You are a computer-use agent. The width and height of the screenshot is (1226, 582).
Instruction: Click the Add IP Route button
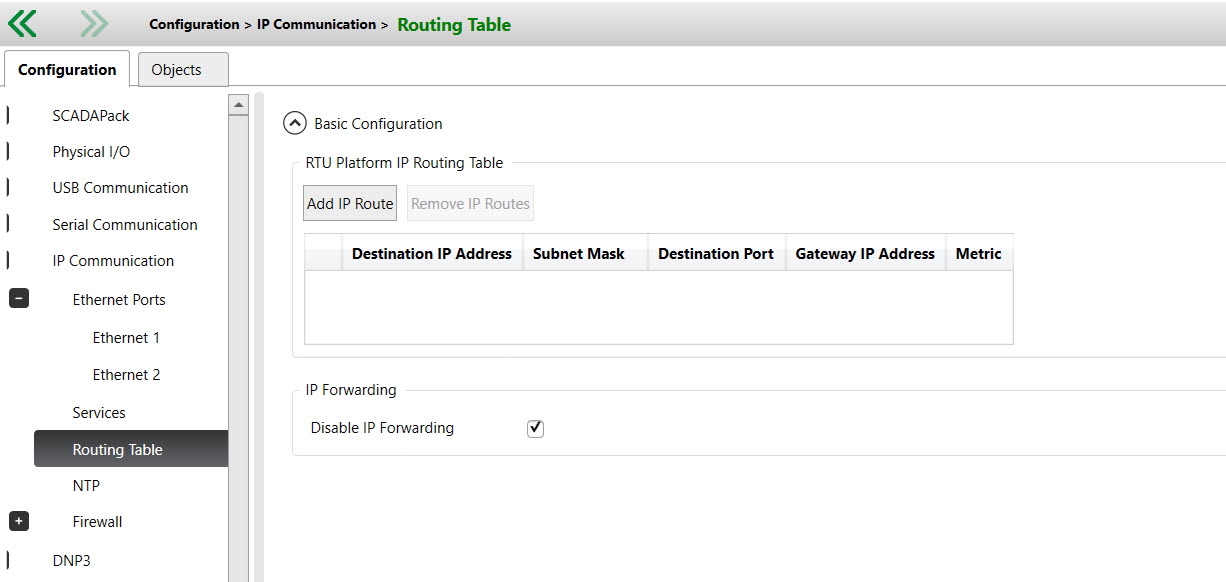350,203
